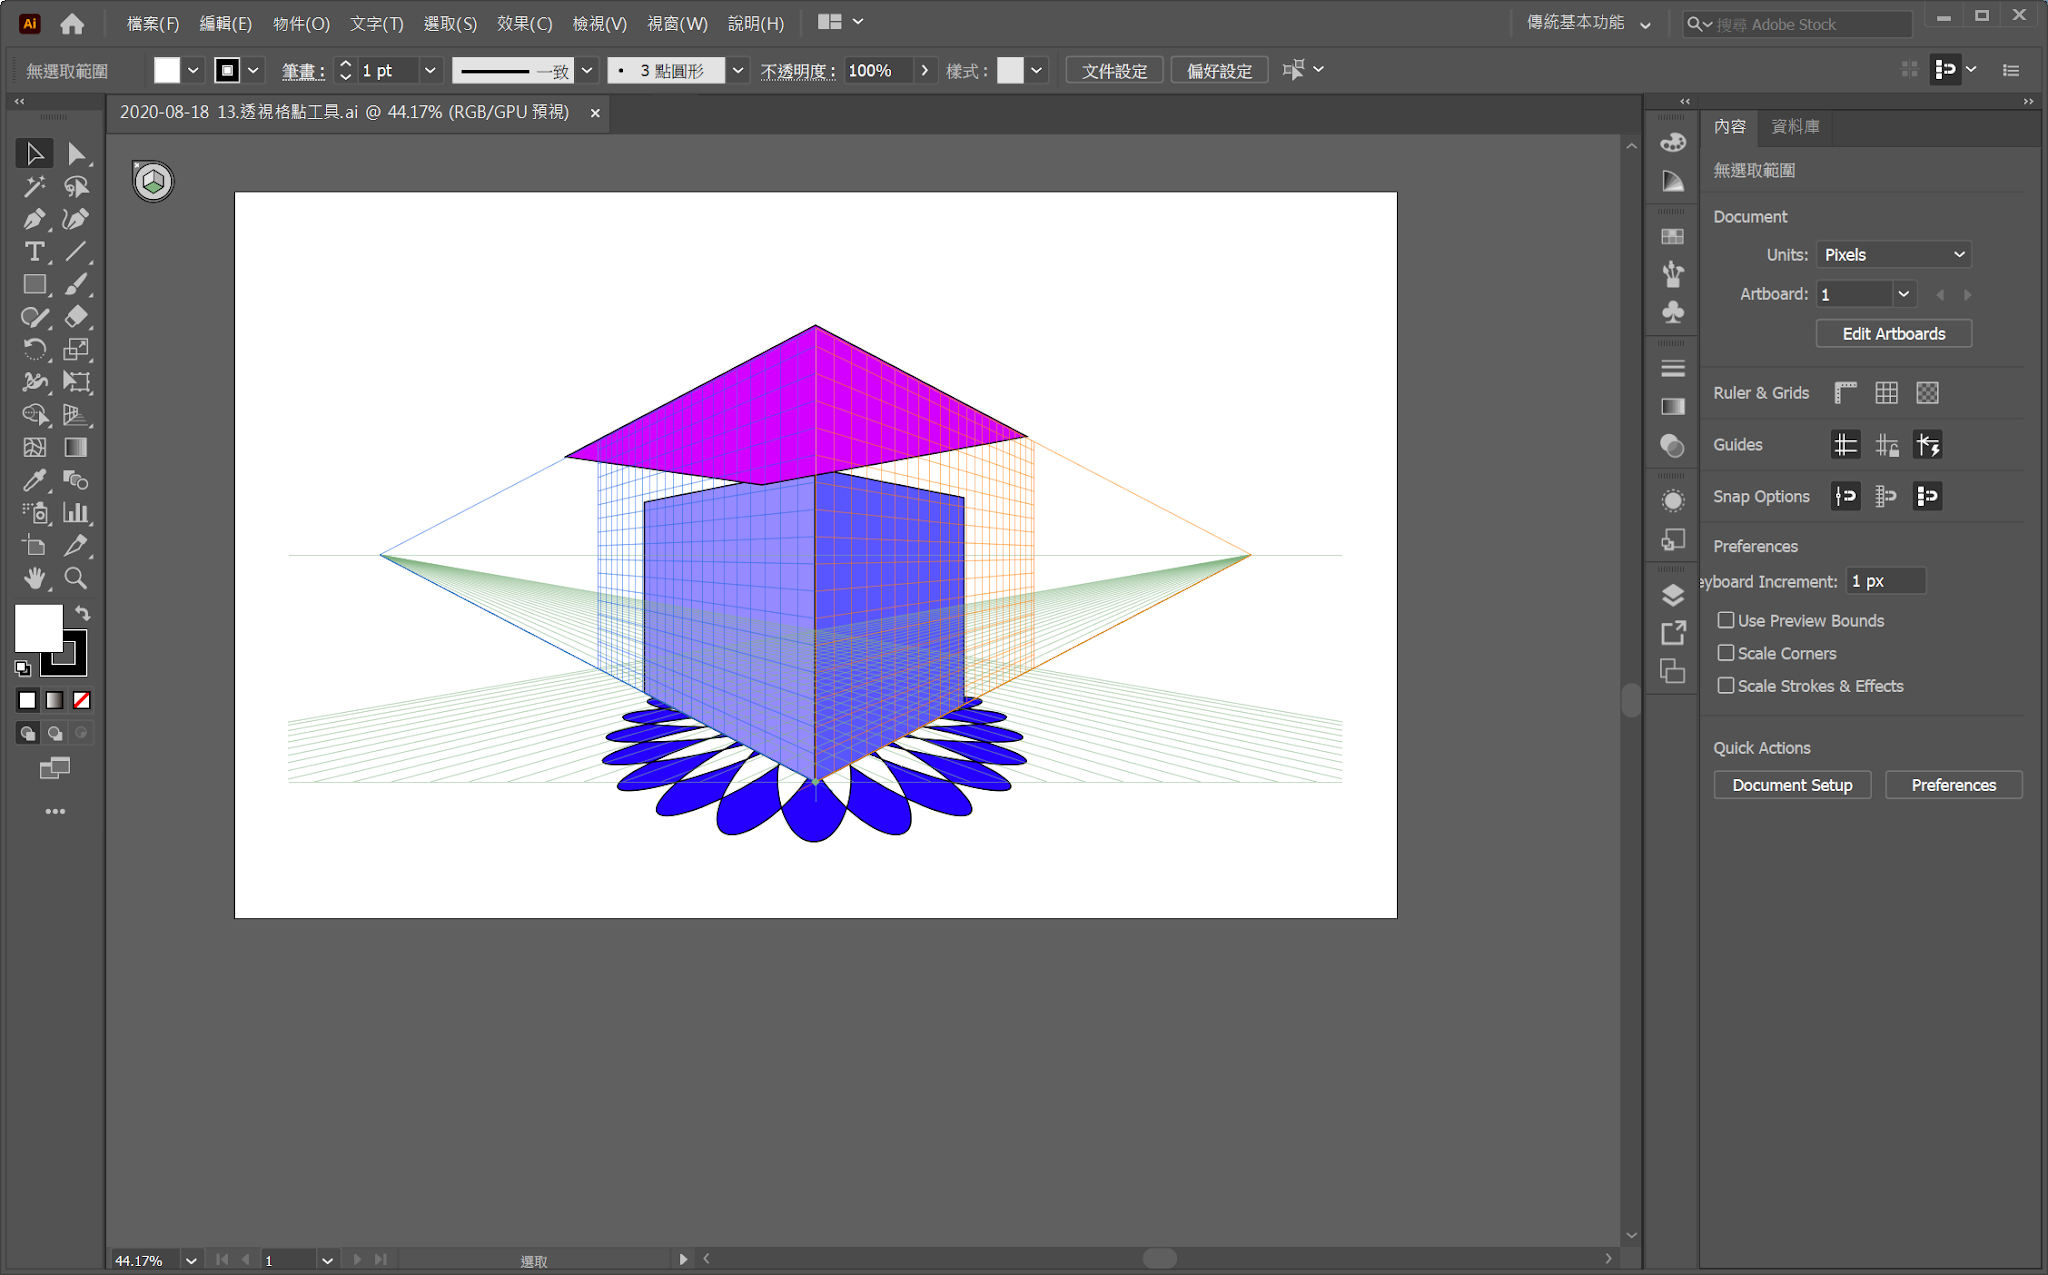Click the Edit Artboards button
The width and height of the screenshot is (2048, 1275).
coord(1893,334)
